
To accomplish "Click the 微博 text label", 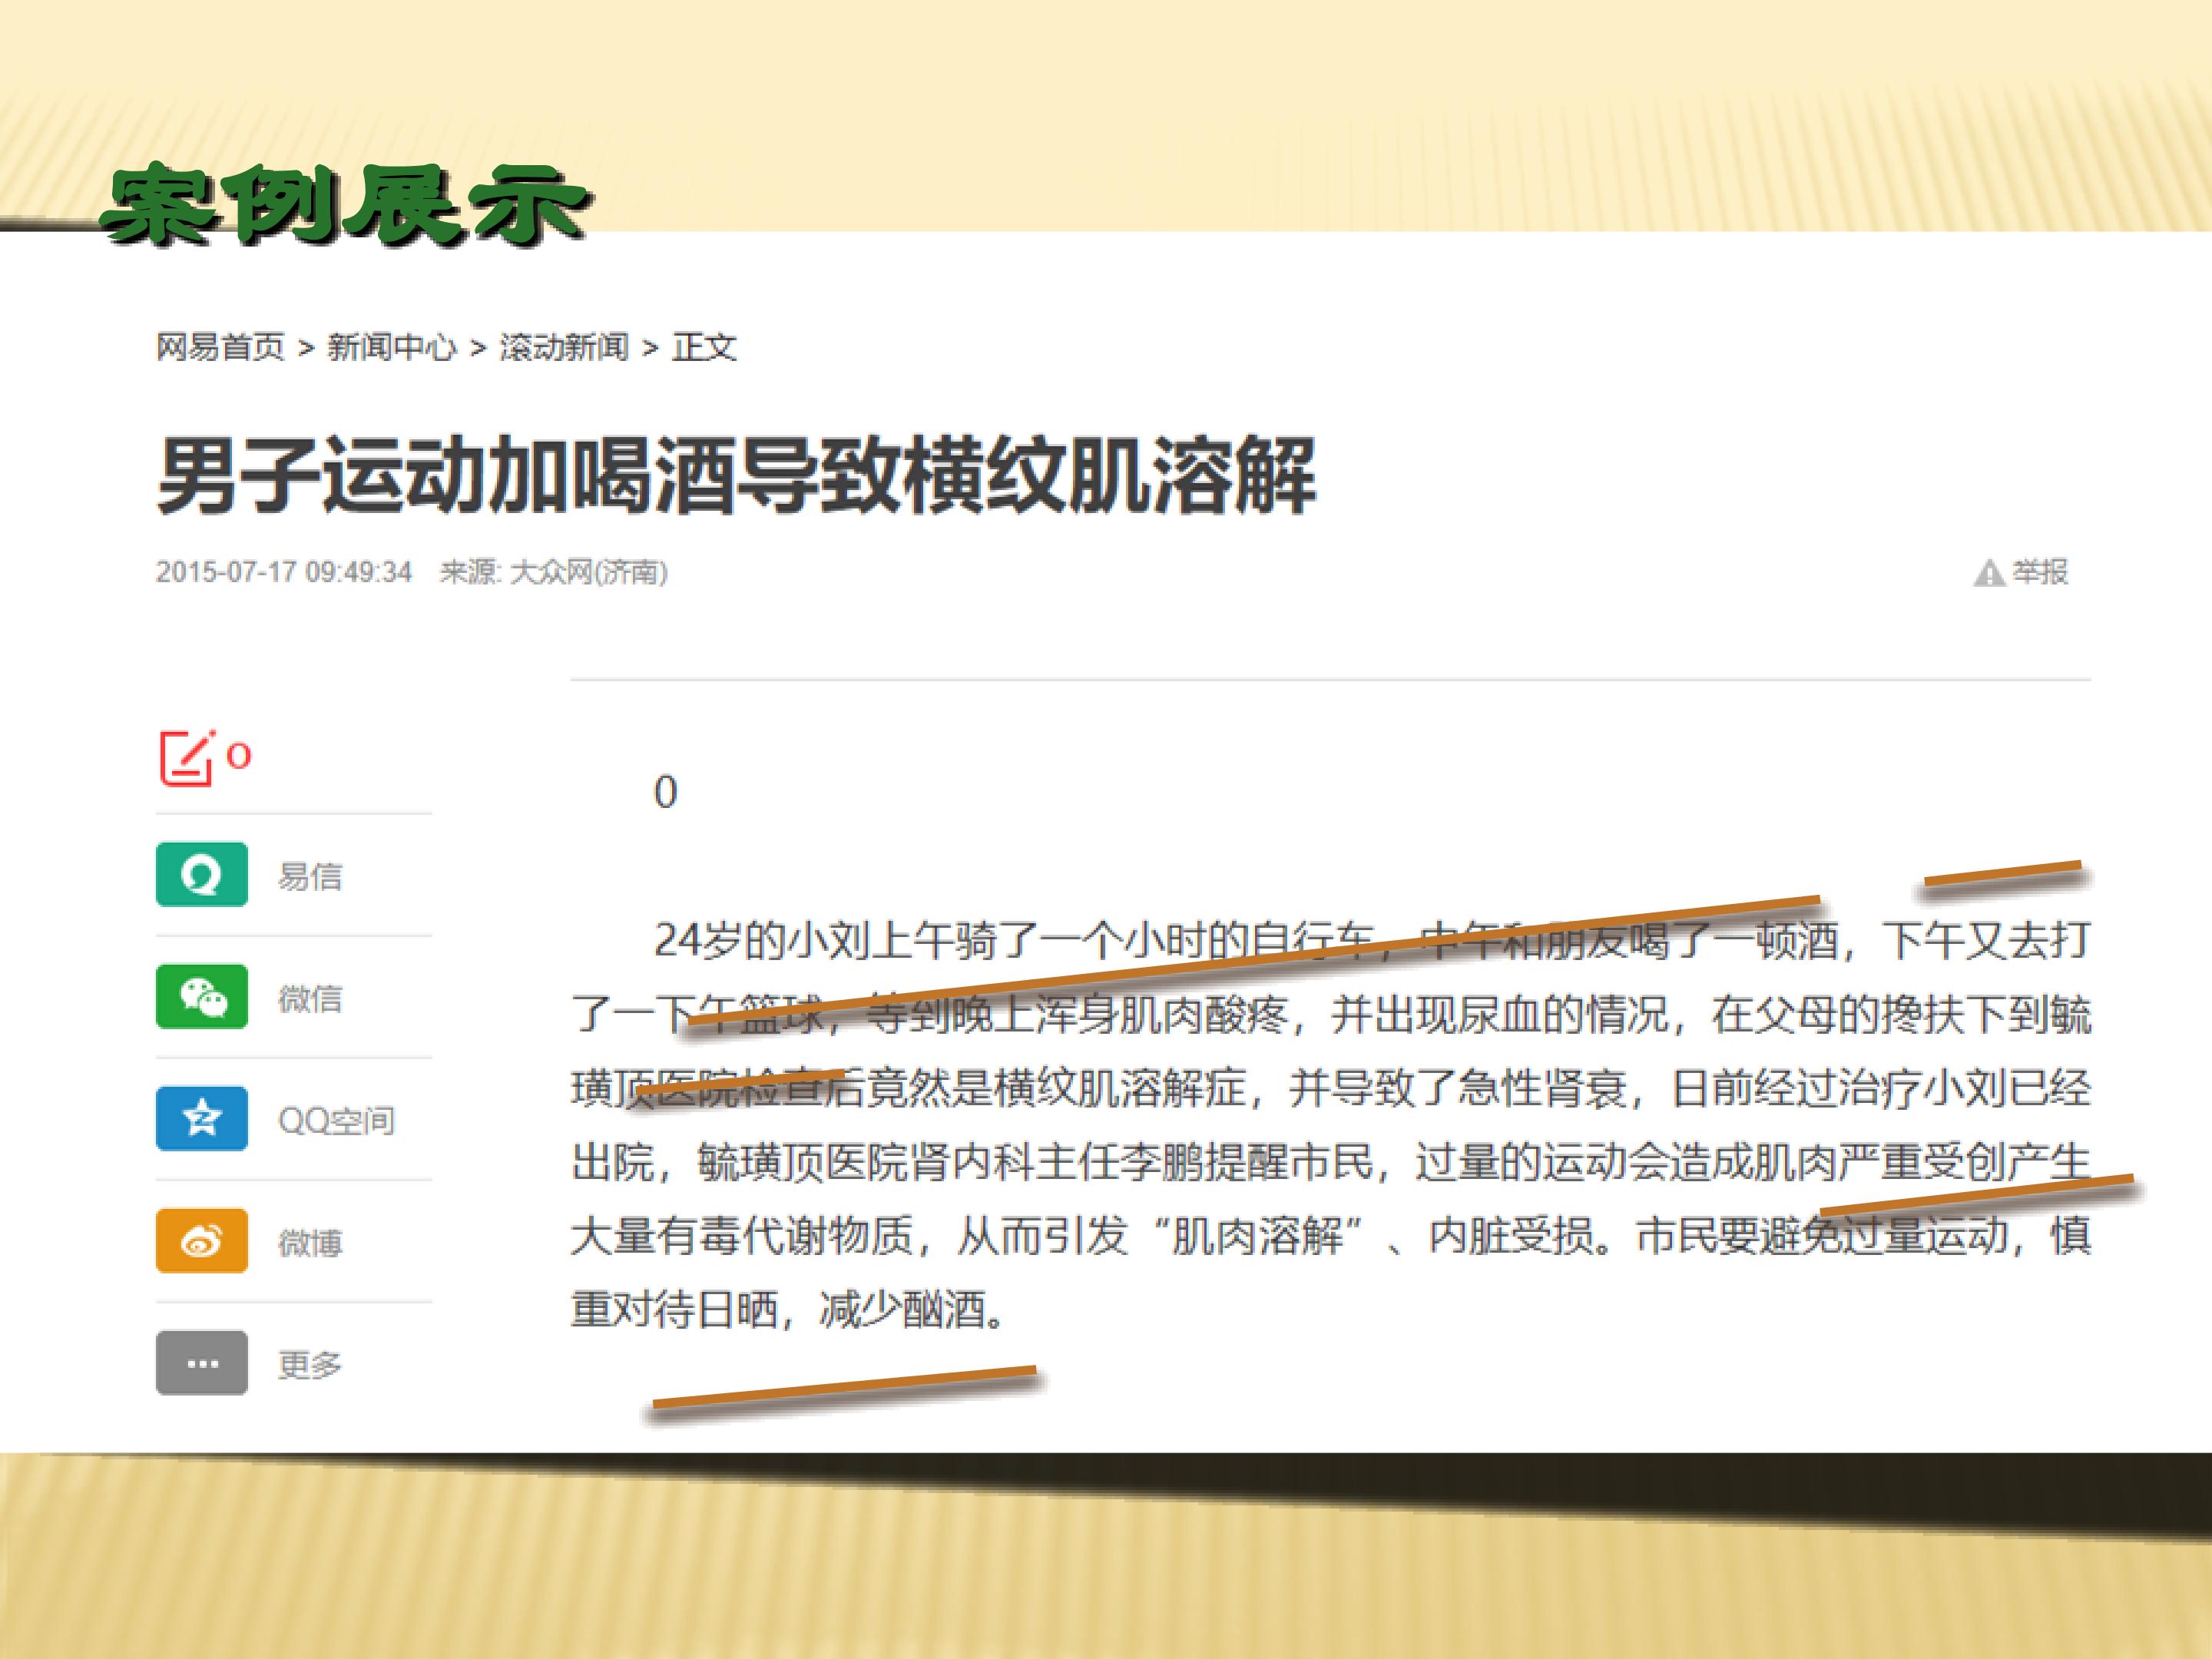I will tap(310, 1243).
